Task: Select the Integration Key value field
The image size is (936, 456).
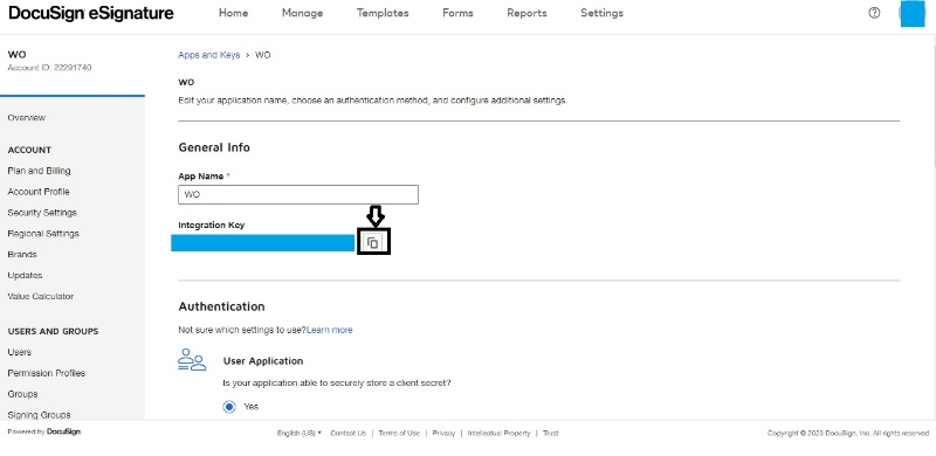Action: [263, 243]
